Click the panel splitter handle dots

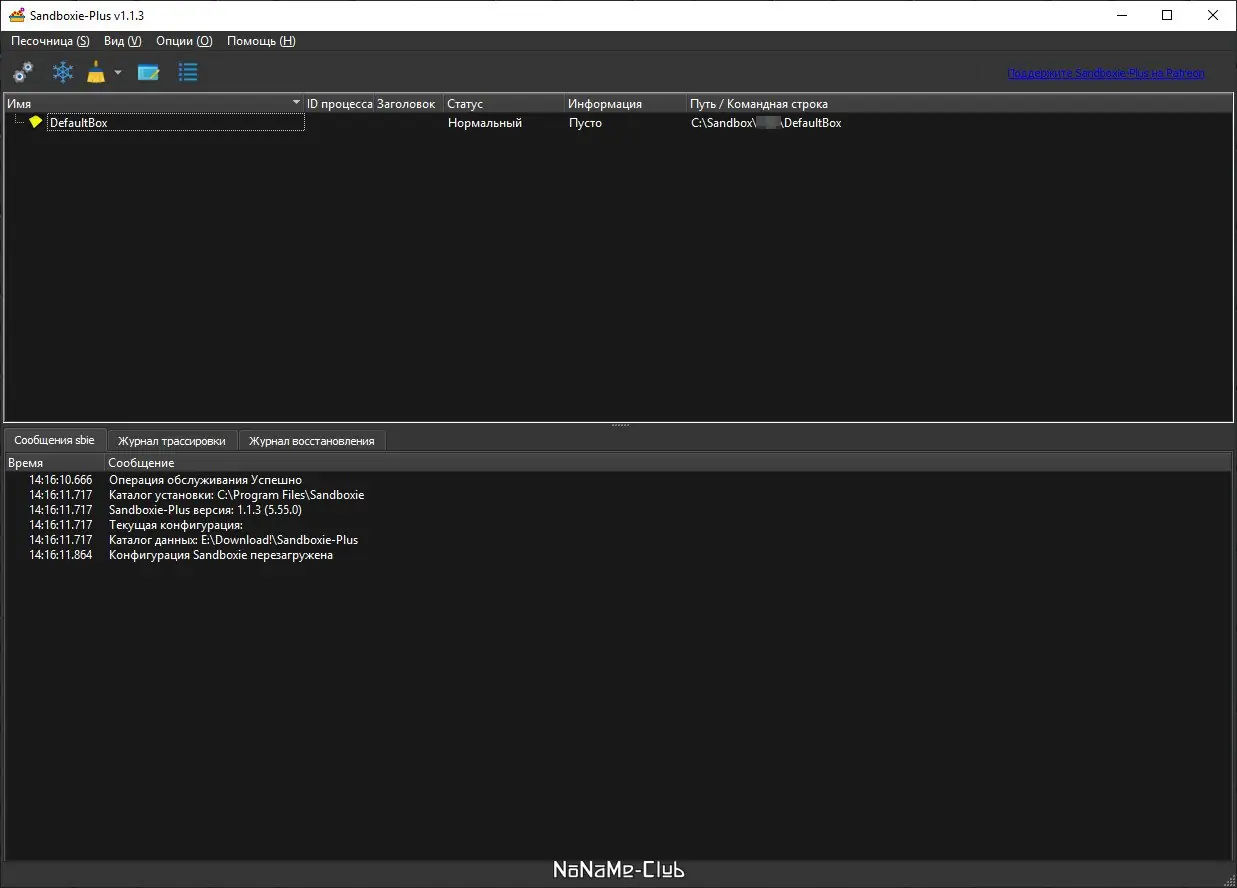(619, 425)
